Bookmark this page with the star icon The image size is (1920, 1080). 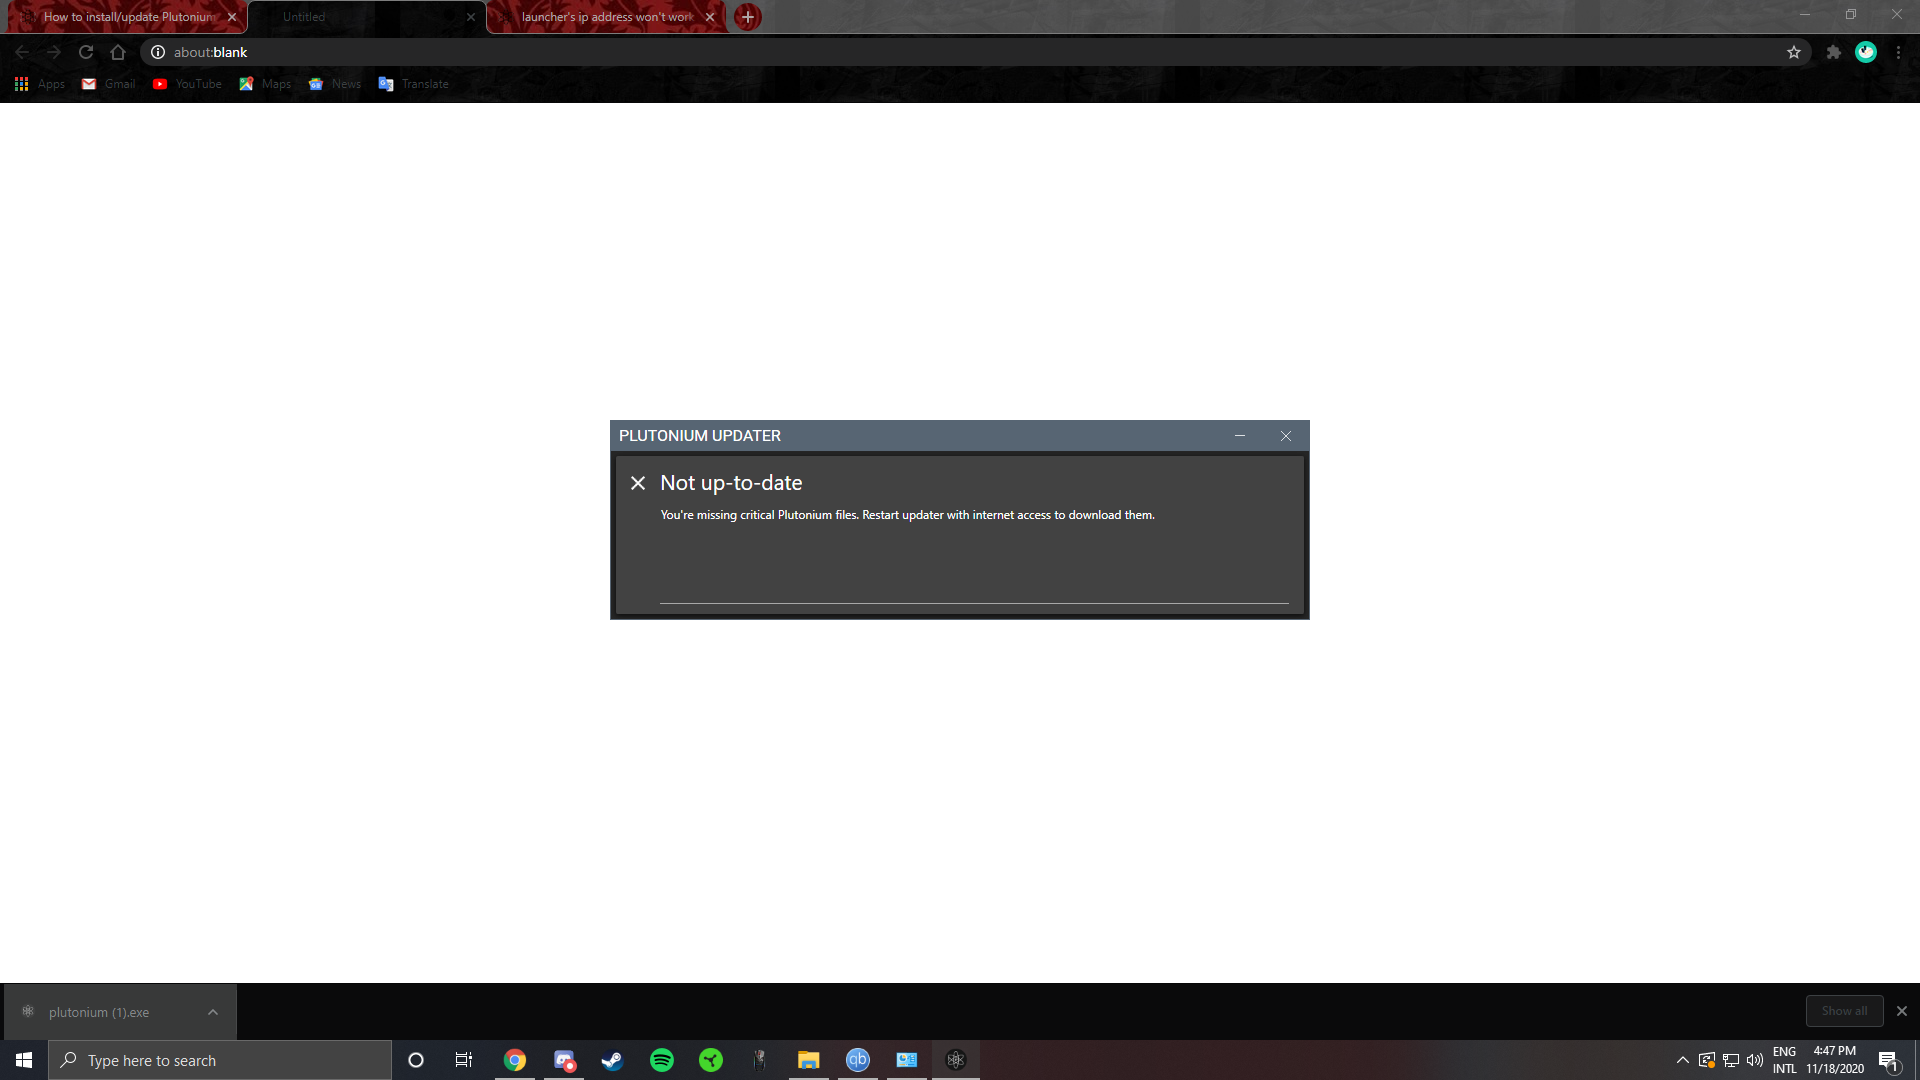[x=1794, y=52]
